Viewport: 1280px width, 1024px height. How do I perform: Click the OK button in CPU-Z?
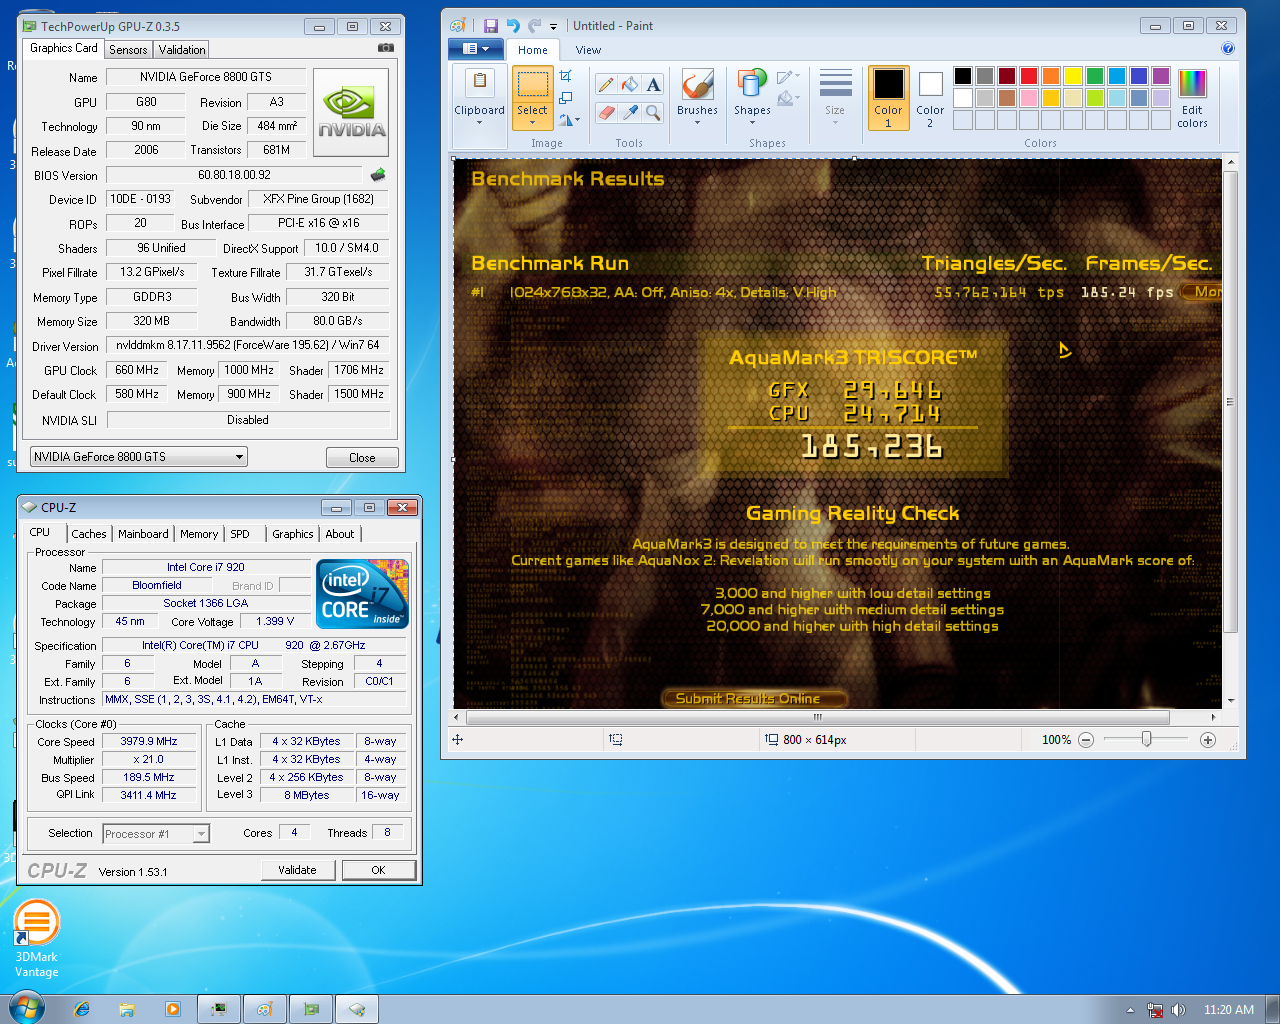click(x=378, y=870)
